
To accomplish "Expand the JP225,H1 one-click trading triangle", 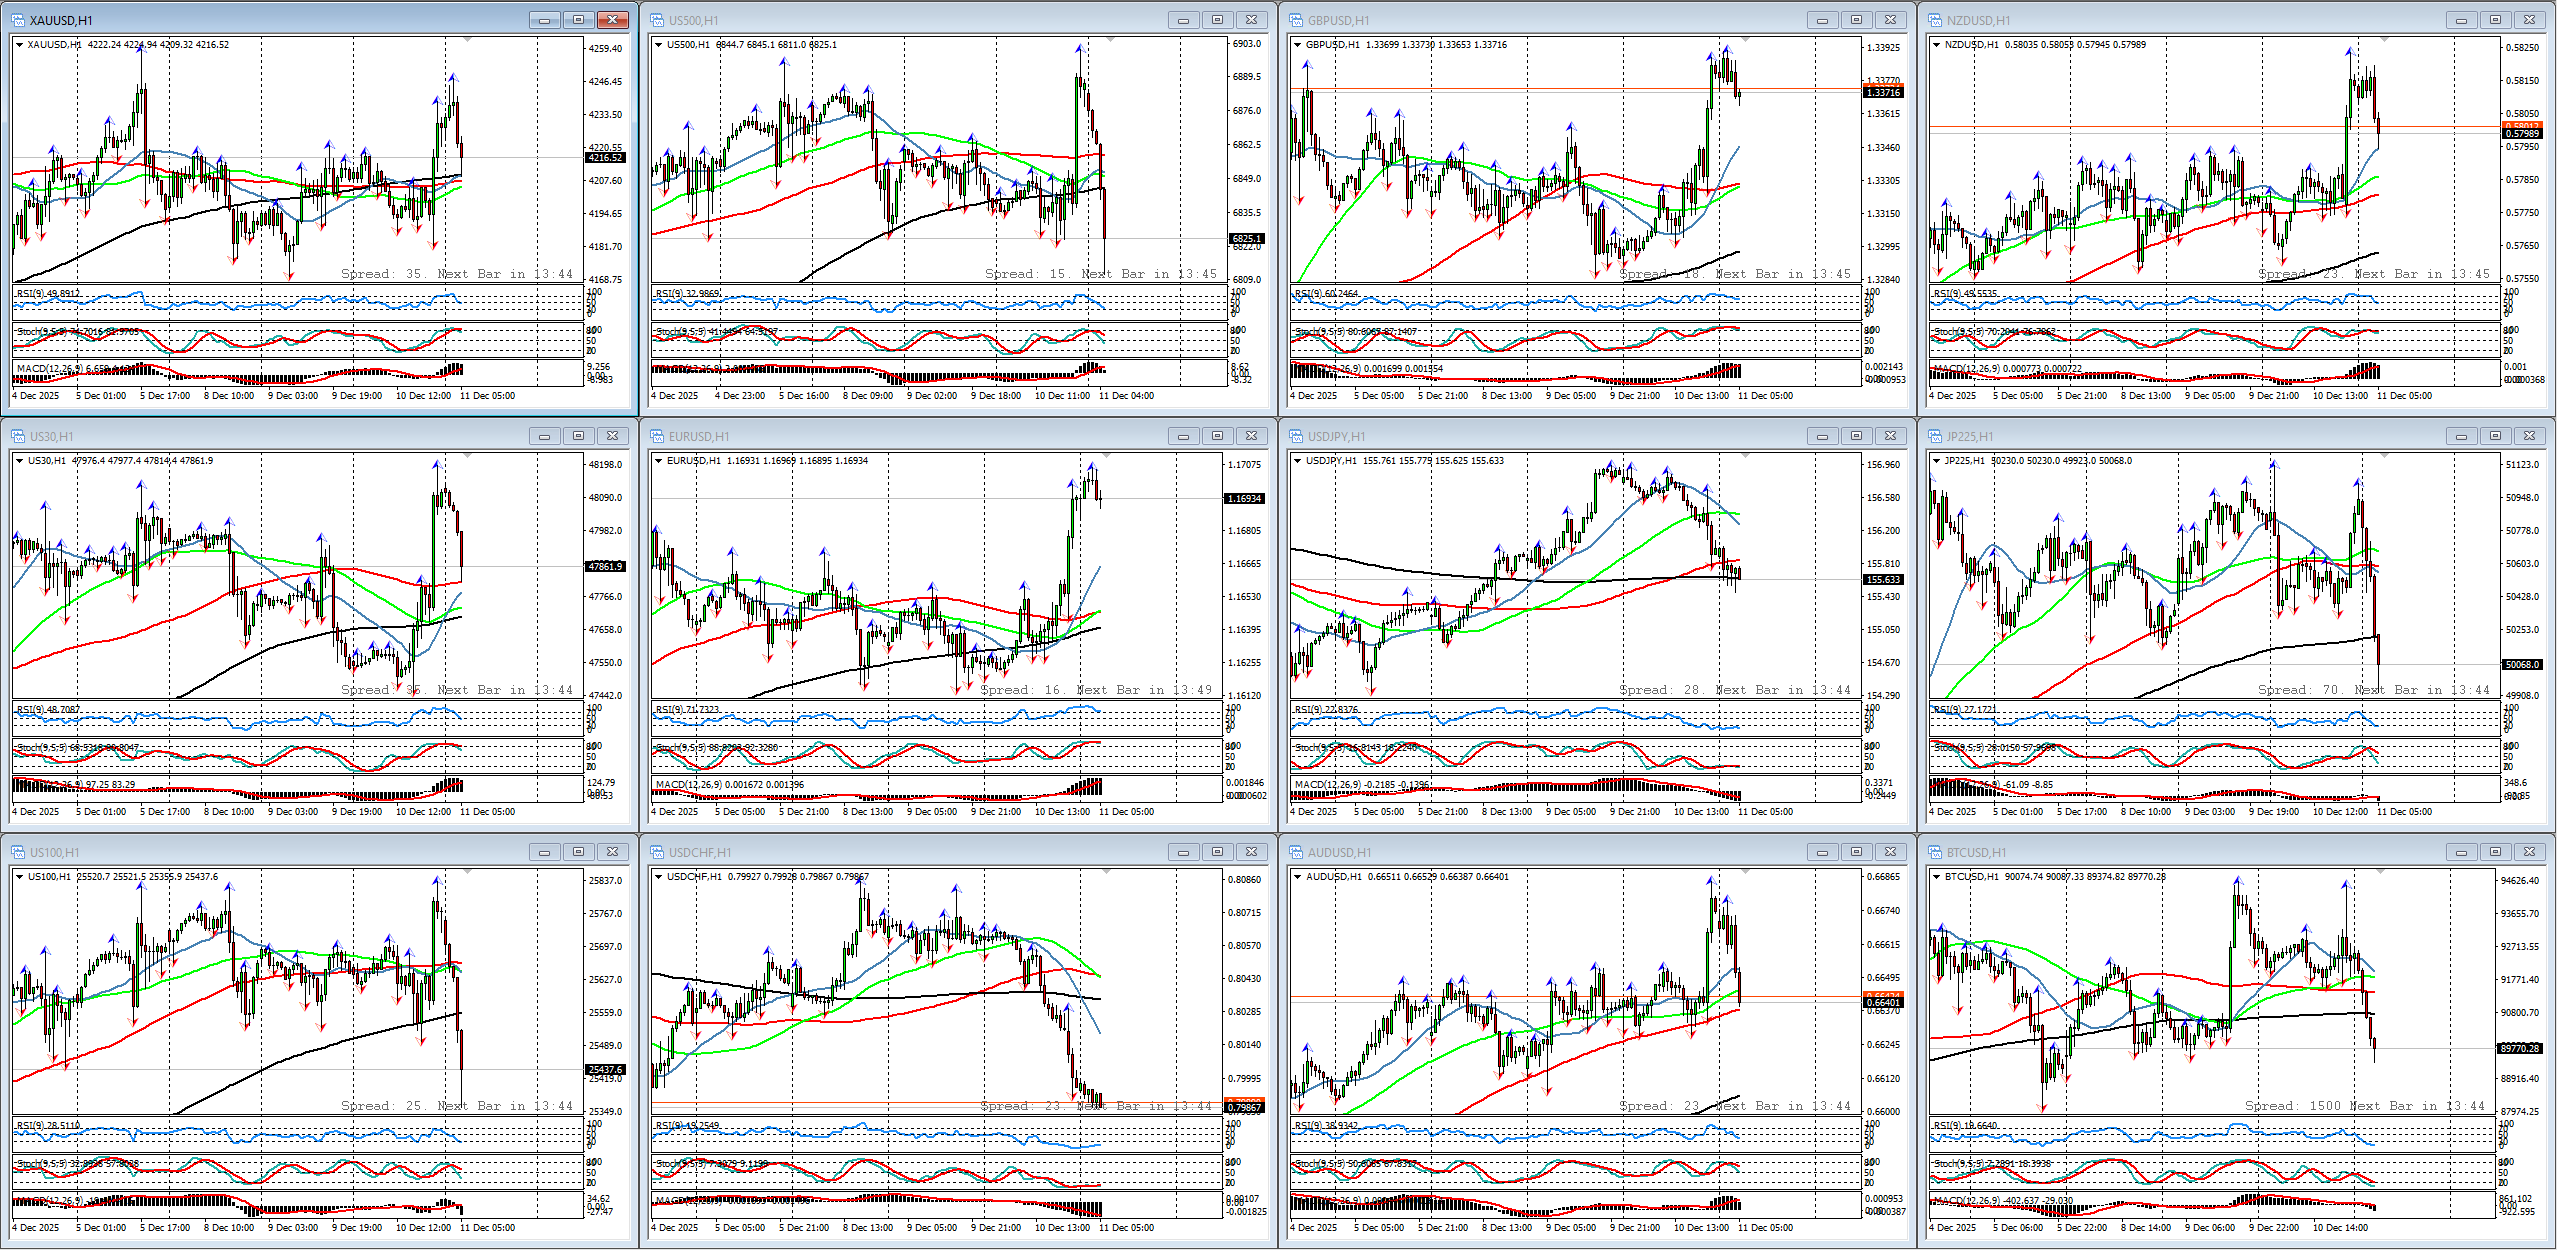I will point(1936,461).
